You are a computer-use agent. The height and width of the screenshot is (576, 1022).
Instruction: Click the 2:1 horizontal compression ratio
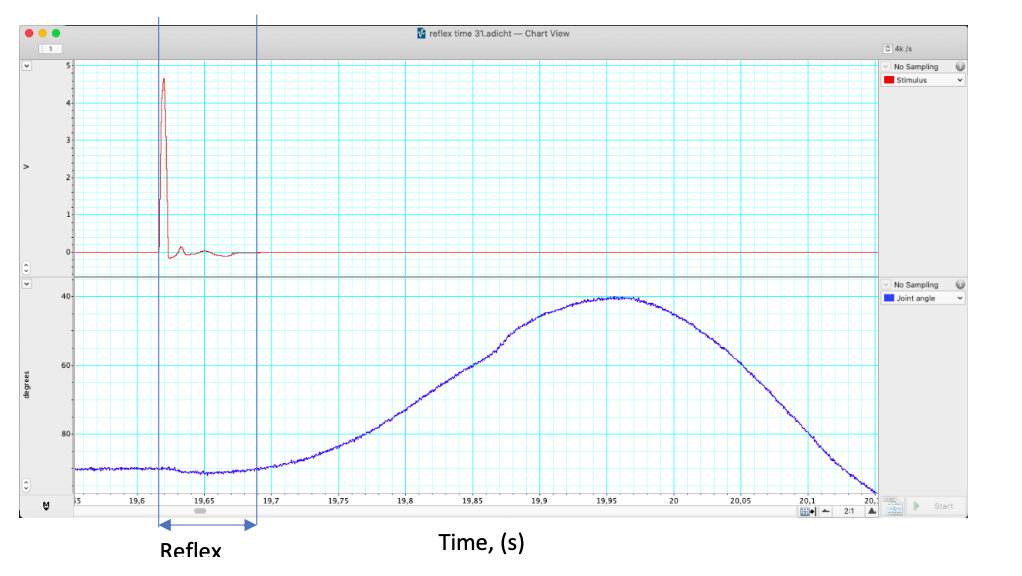(849, 511)
